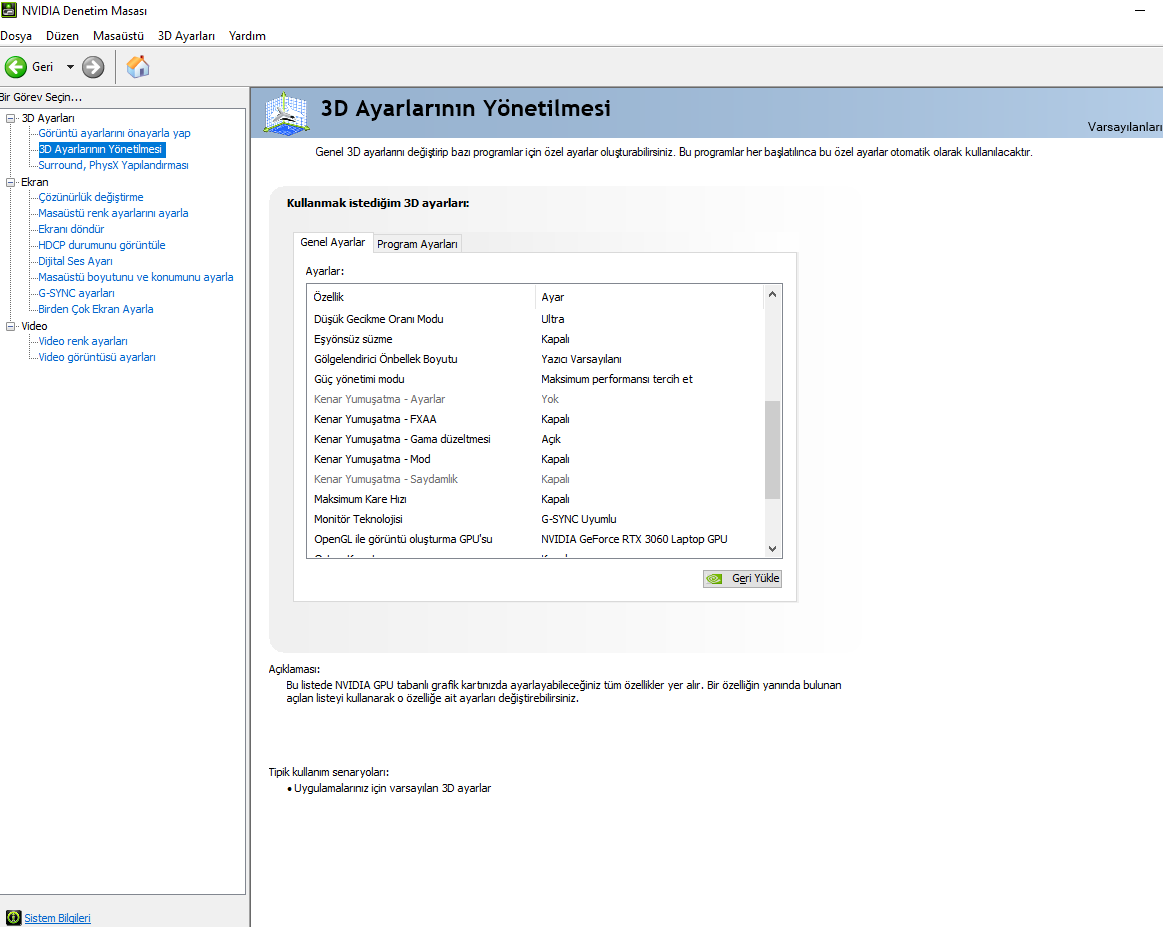Screen dimensions: 1163x927
Task: Click the Forward arrow icon
Action: pos(93,67)
